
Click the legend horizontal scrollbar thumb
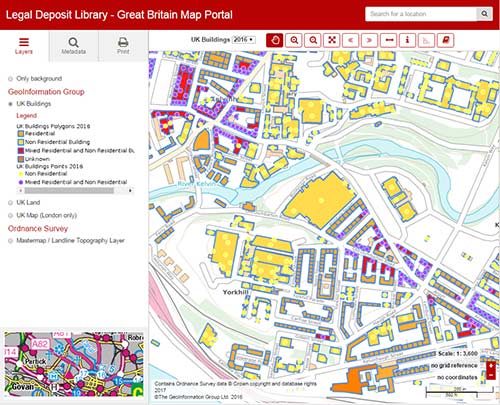pyautogui.click(x=69, y=191)
